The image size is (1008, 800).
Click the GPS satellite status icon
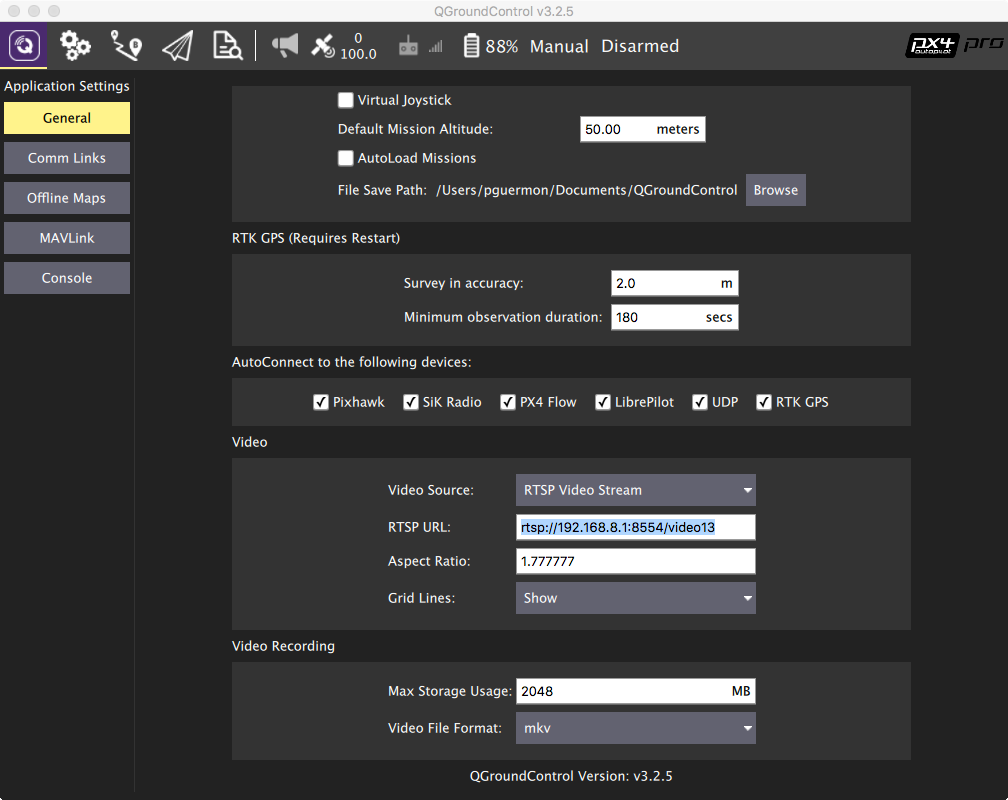323,46
